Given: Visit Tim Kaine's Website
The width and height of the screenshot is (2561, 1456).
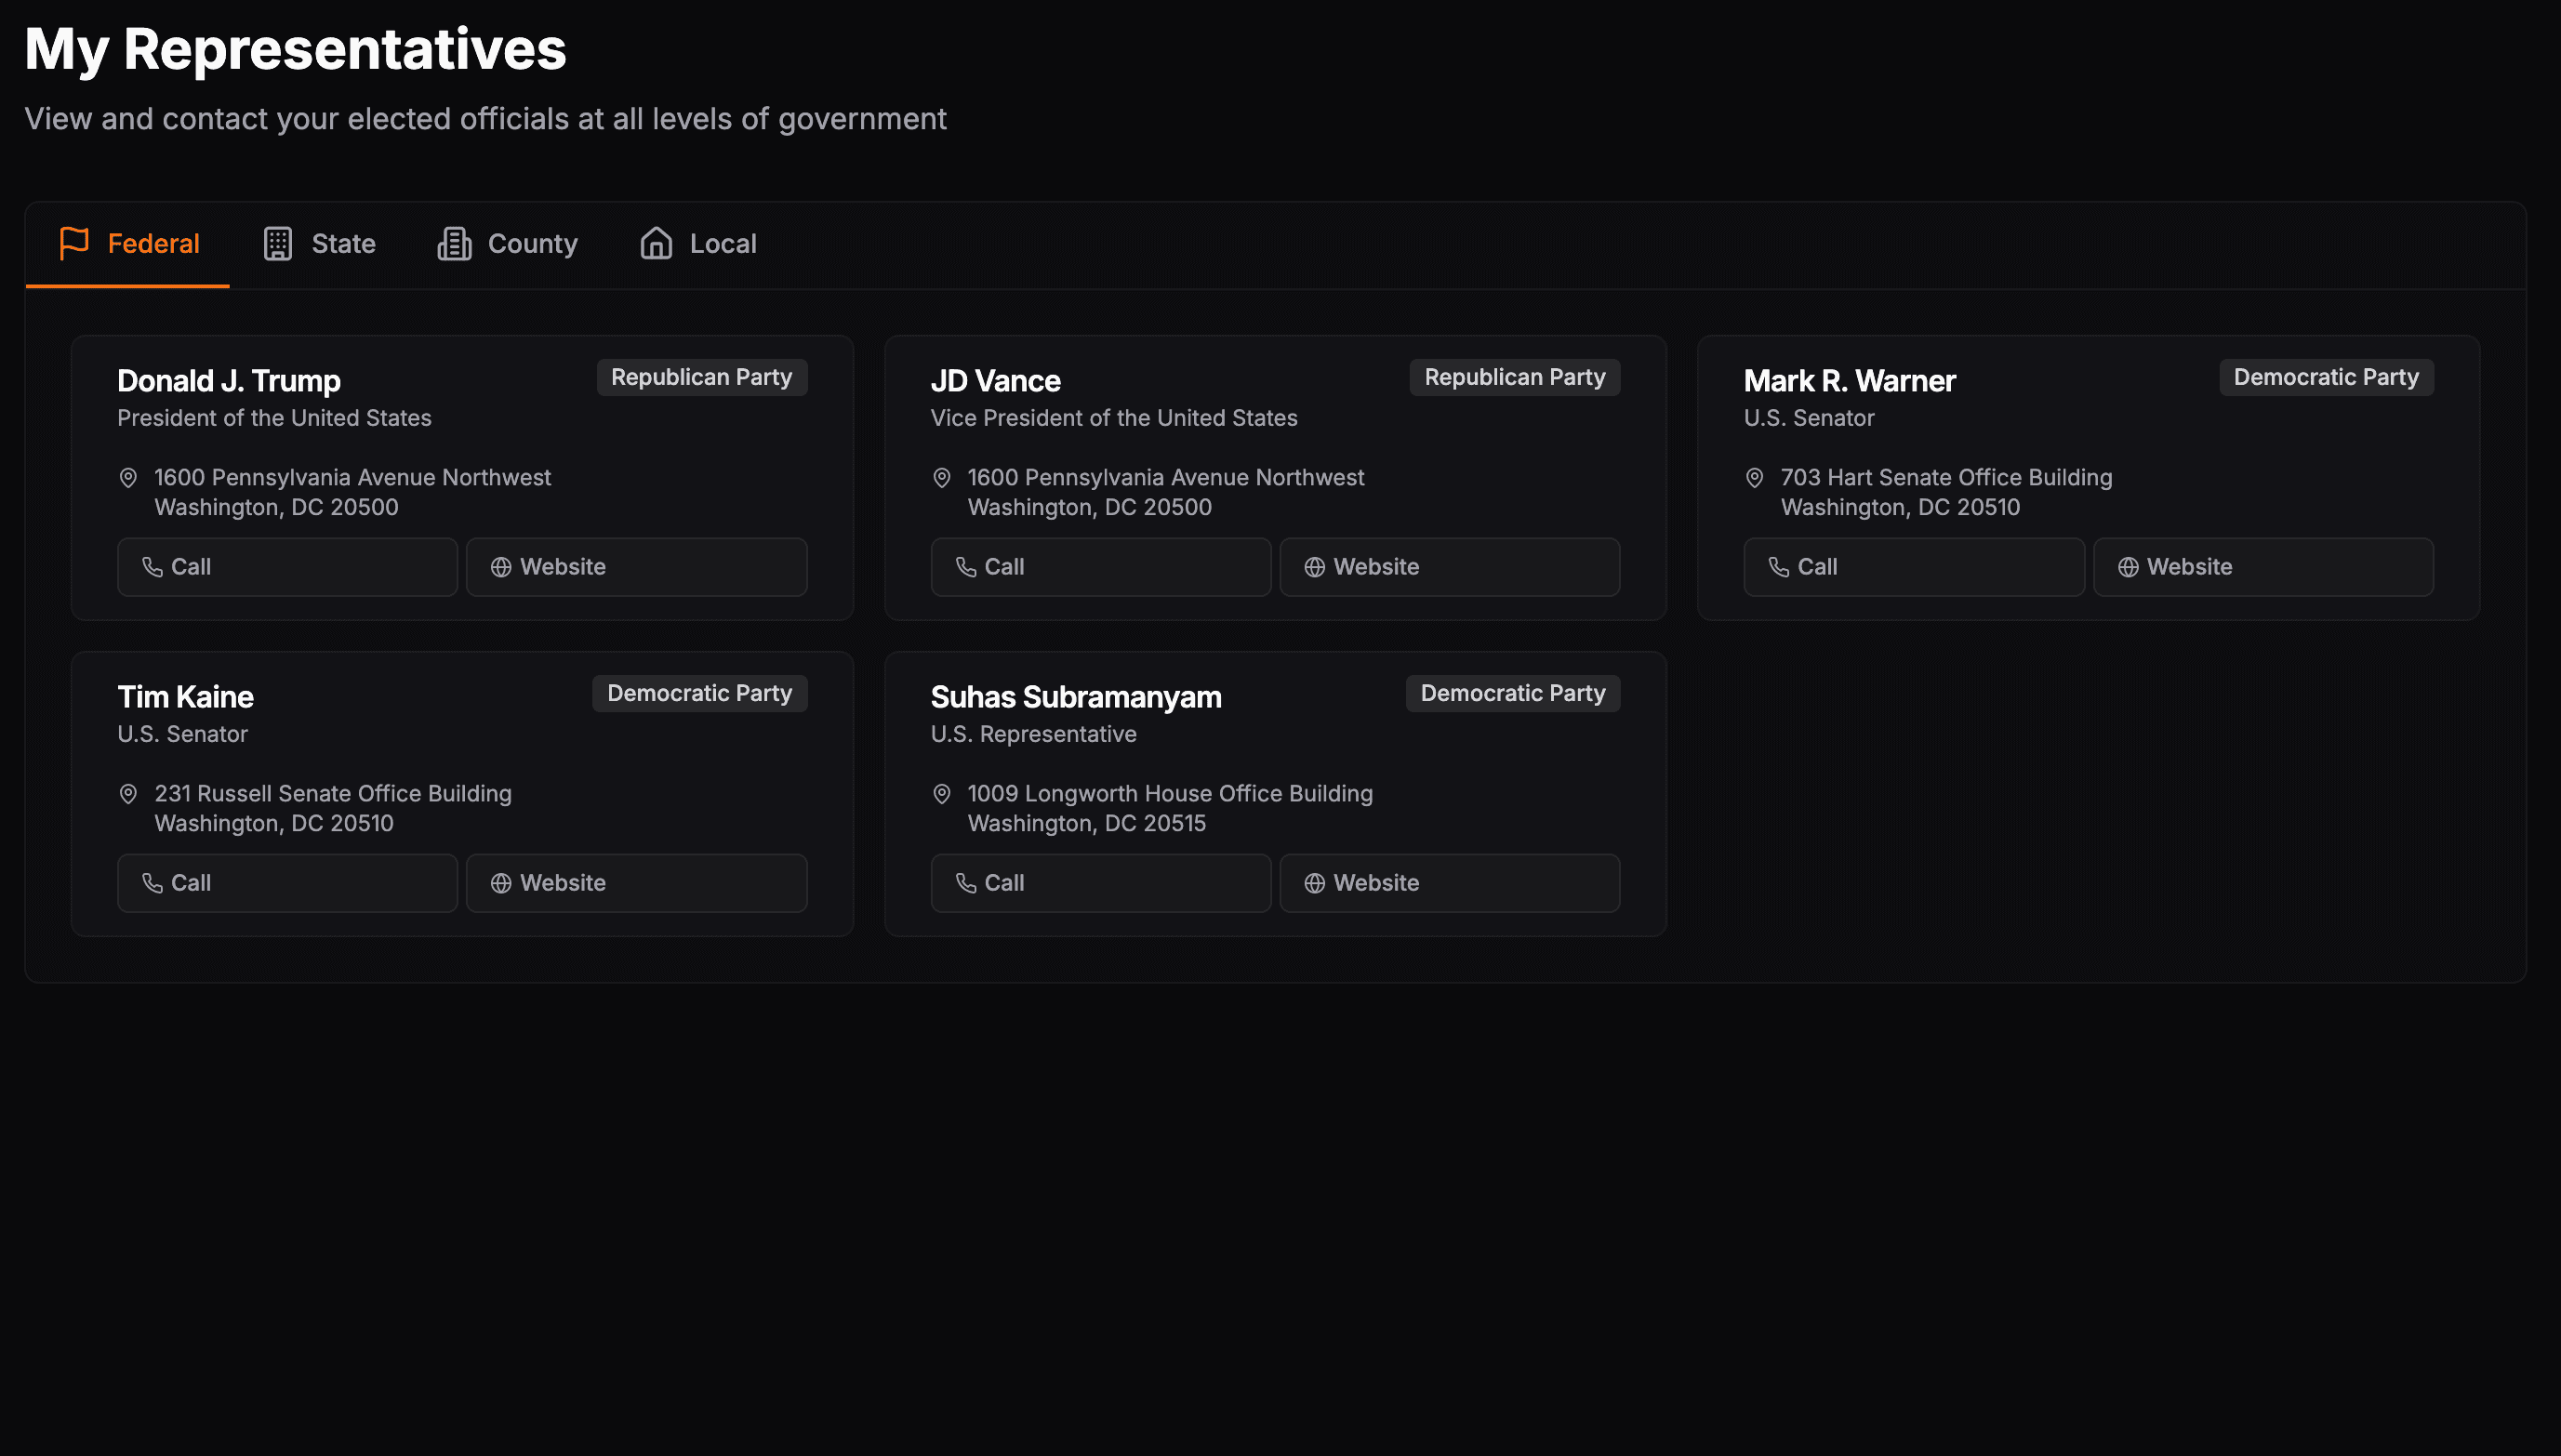Looking at the screenshot, I should click(636, 883).
